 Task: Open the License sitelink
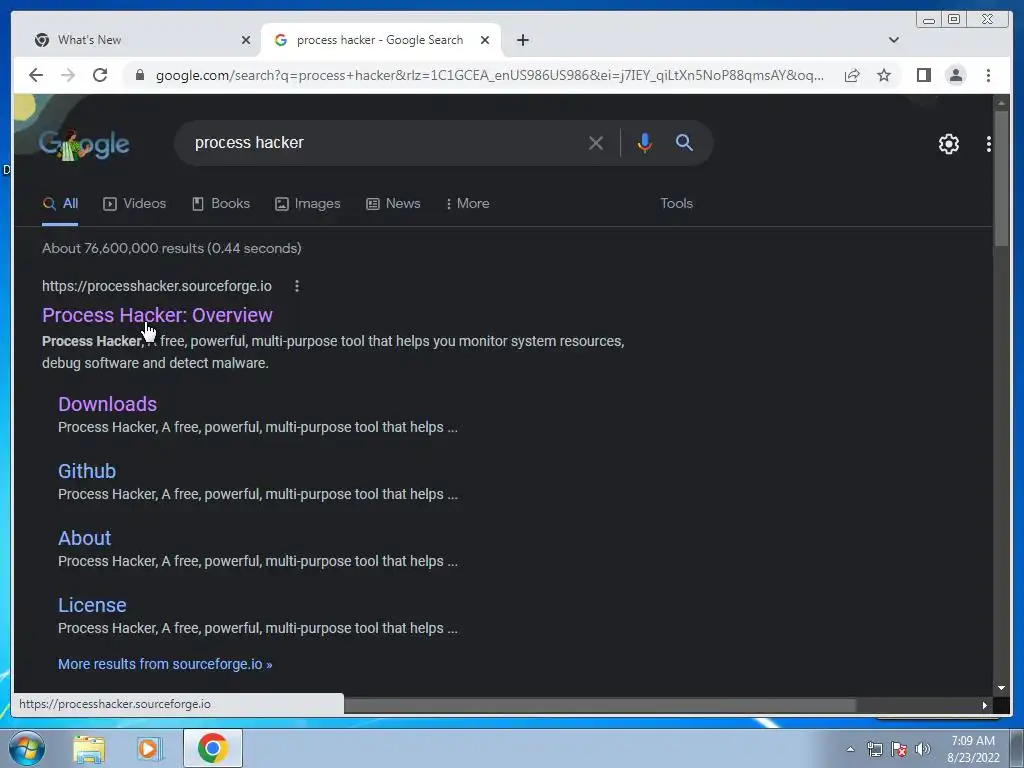pos(92,605)
